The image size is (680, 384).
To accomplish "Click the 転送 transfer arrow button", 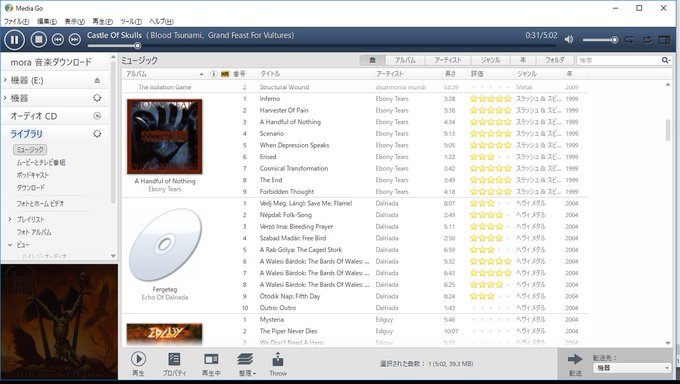I will click(x=575, y=364).
